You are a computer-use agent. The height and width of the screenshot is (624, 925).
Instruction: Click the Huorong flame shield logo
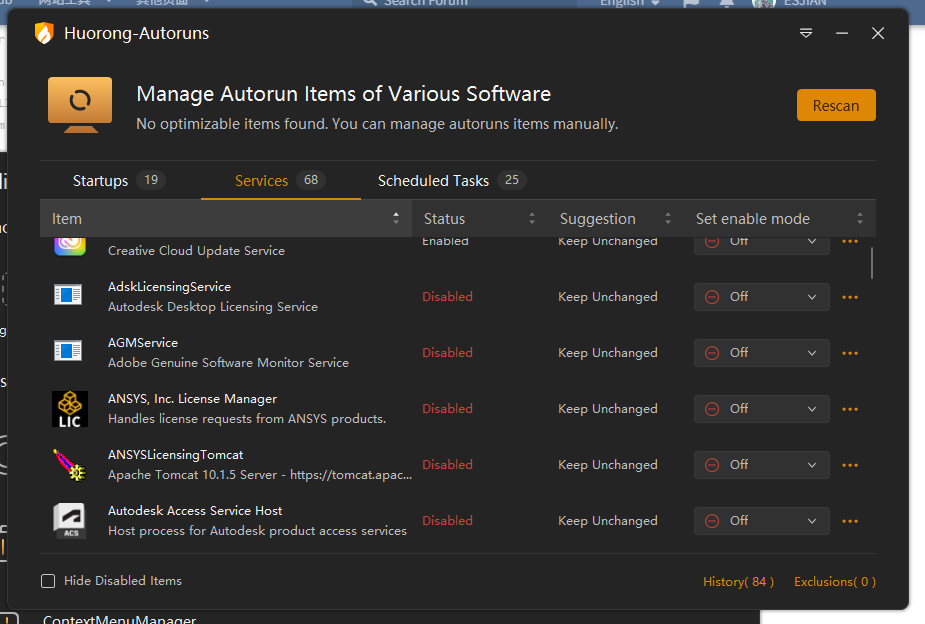click(44, 33)
